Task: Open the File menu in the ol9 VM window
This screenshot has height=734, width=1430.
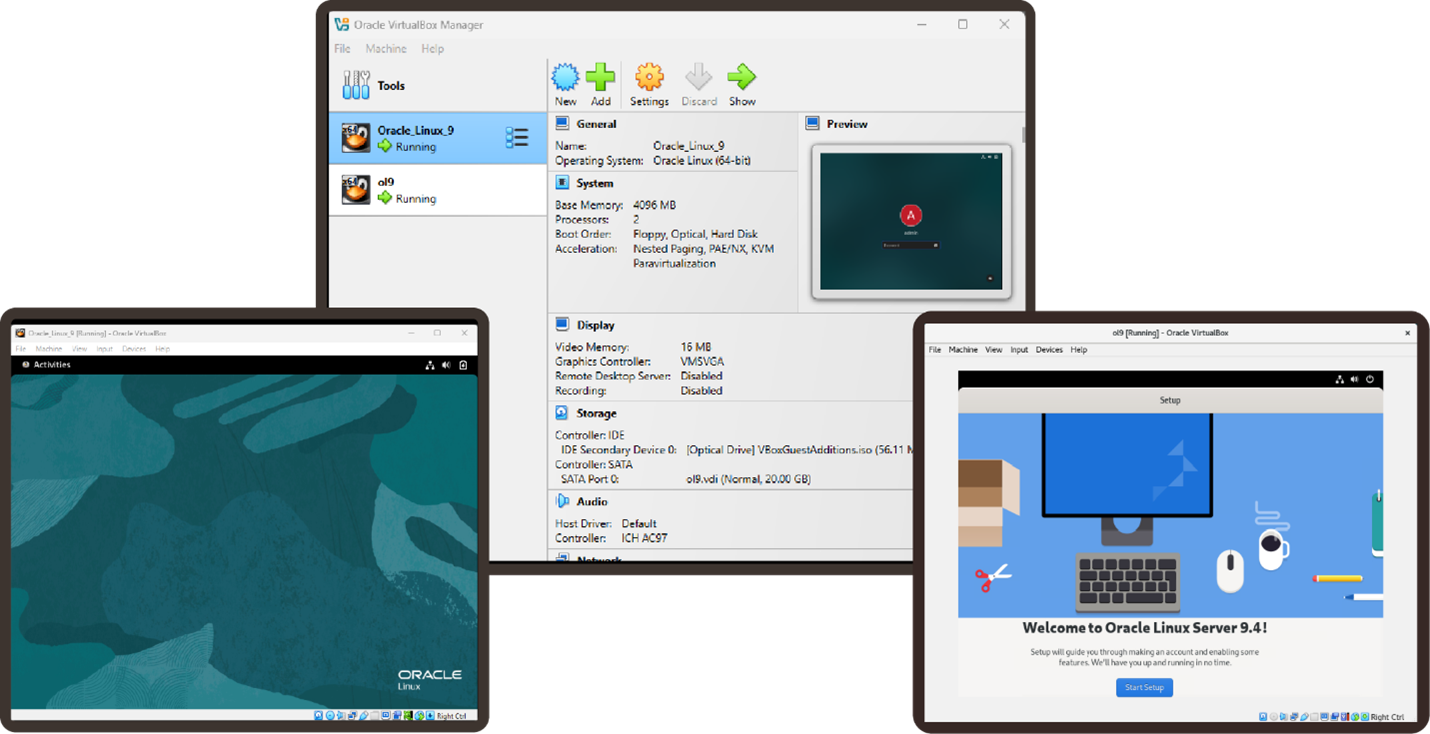Action: click(935, 350)
